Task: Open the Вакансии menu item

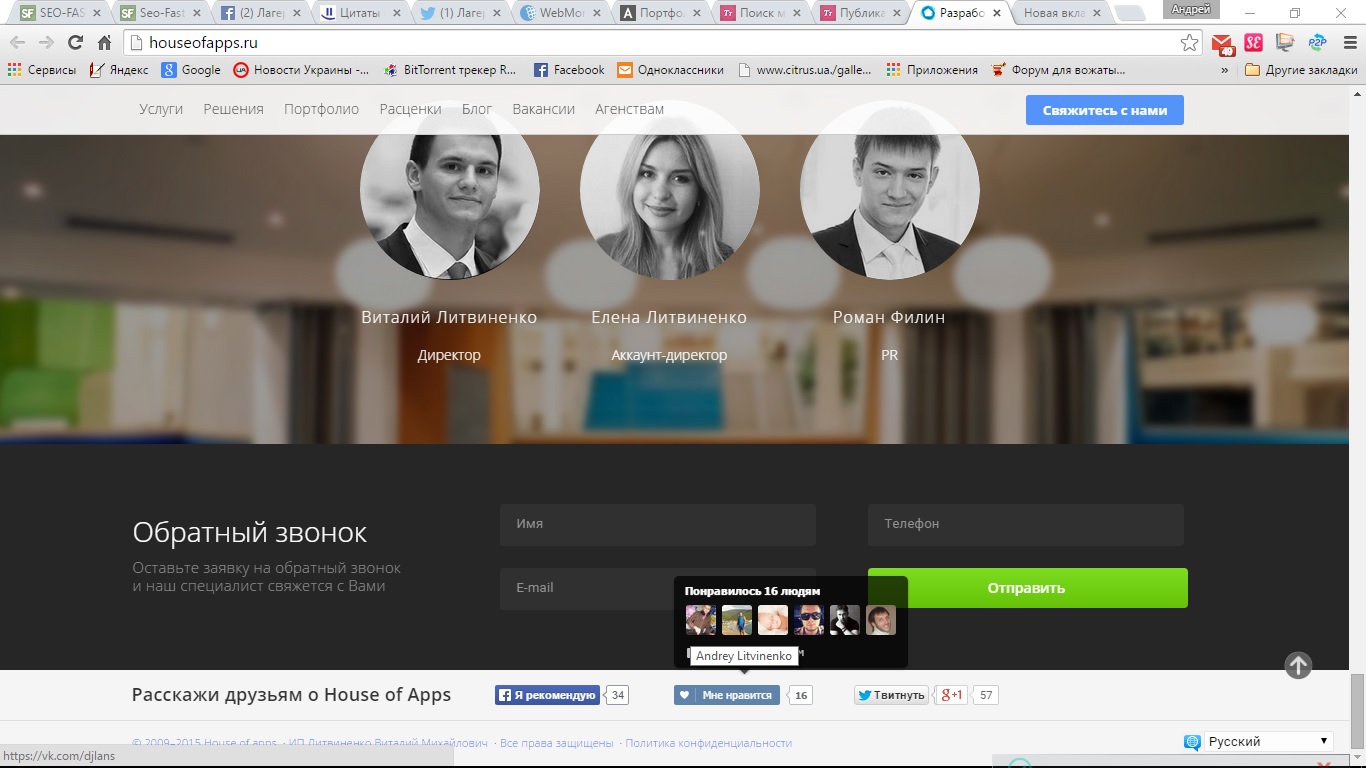Action: (x=543, y=109)
